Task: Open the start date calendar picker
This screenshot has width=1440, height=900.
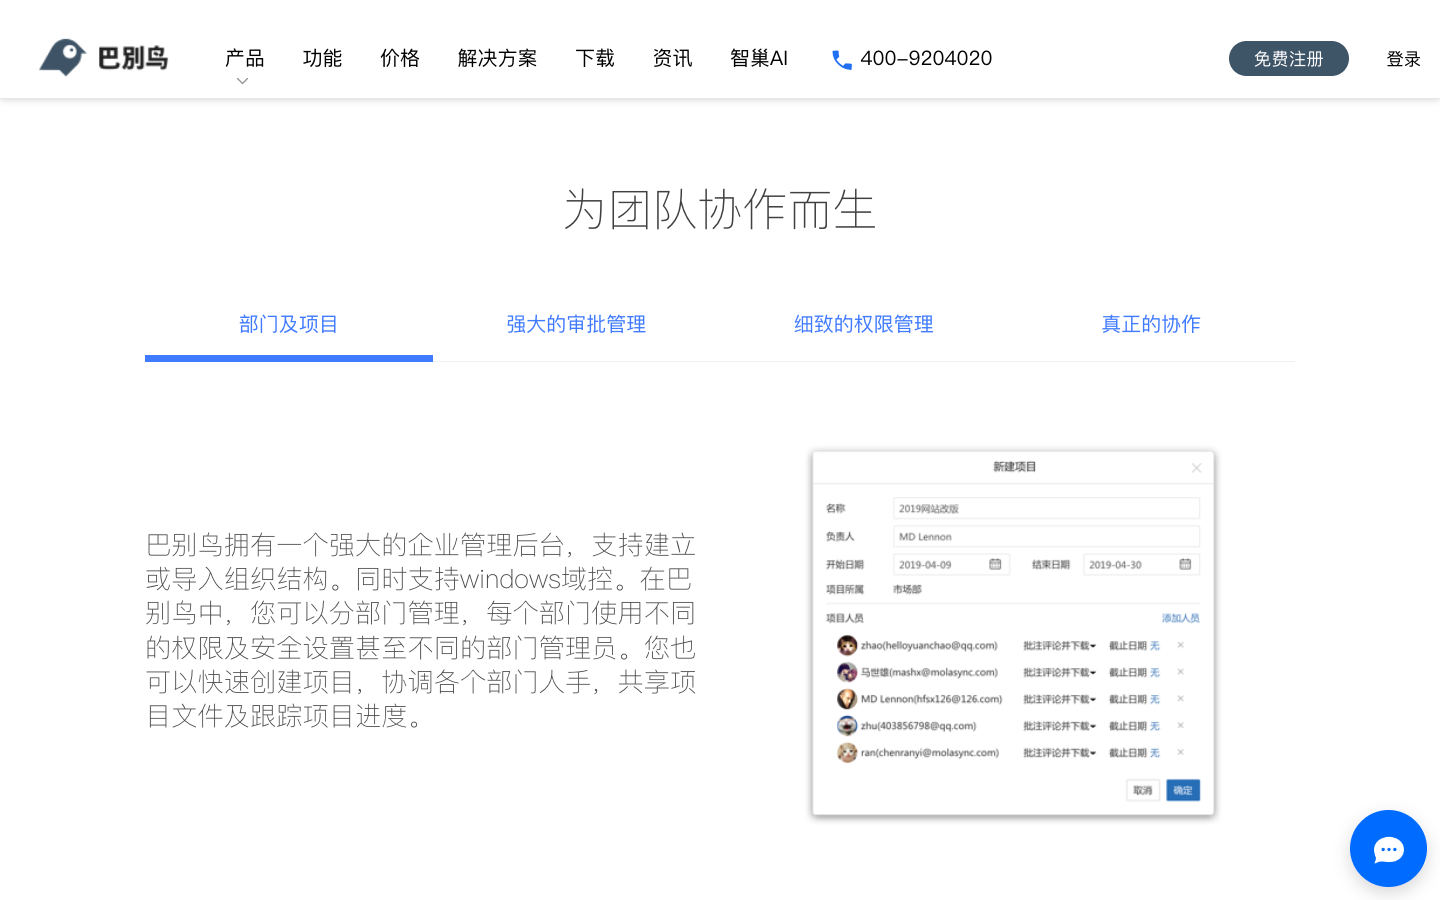Action: click(x=994, y=564)
